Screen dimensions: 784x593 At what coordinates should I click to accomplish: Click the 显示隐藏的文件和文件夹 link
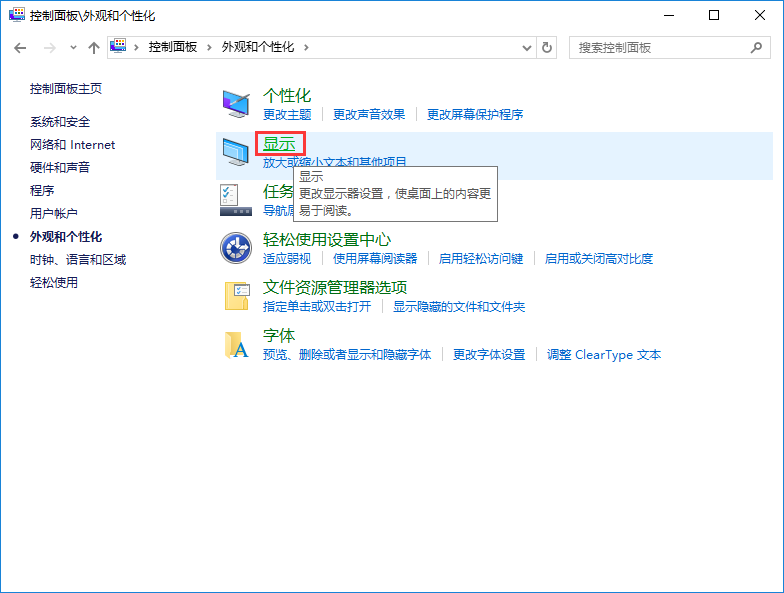[x=459, y=307]
